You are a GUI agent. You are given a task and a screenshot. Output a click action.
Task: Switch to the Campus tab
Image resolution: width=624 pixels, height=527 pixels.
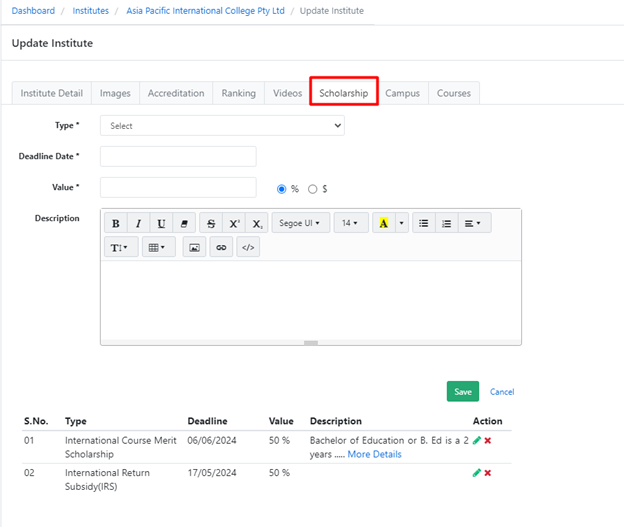[x=403, y=93]
